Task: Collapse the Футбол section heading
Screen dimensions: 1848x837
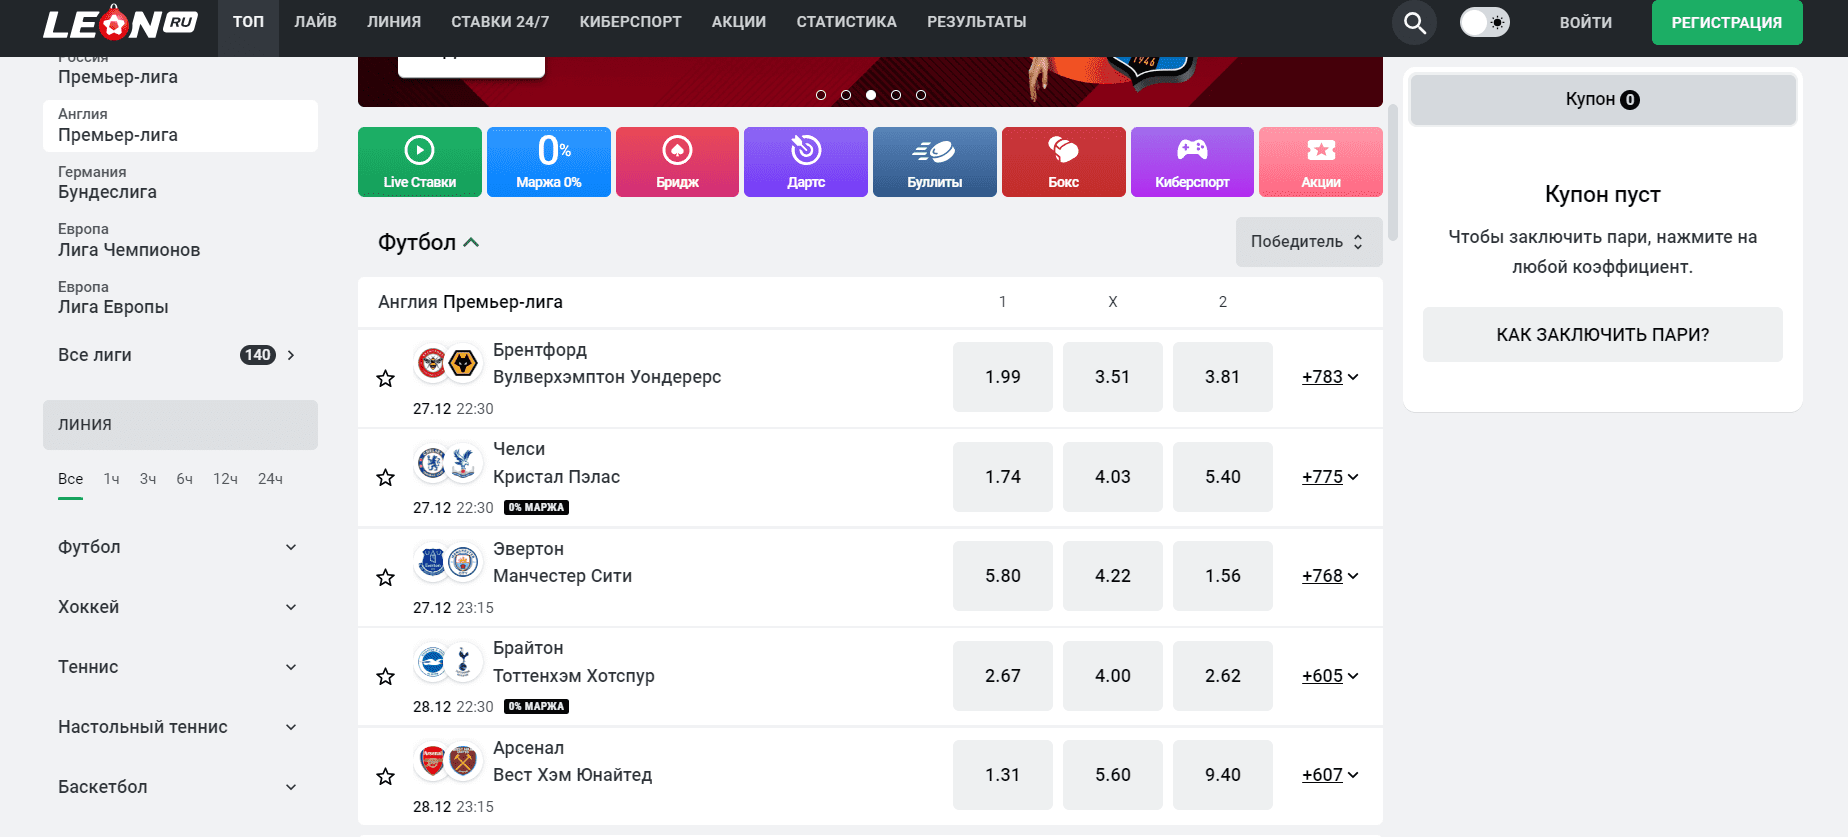Action: click(x=428, y=242)
